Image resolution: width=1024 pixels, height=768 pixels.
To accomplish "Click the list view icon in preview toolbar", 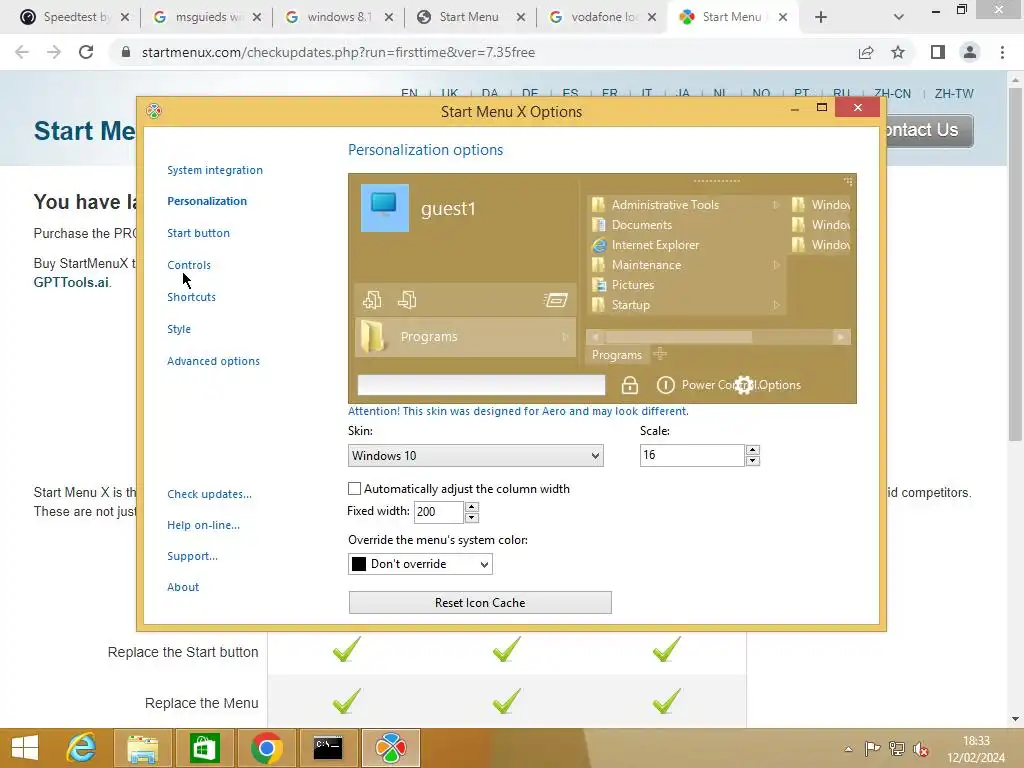I will point(556,300).
